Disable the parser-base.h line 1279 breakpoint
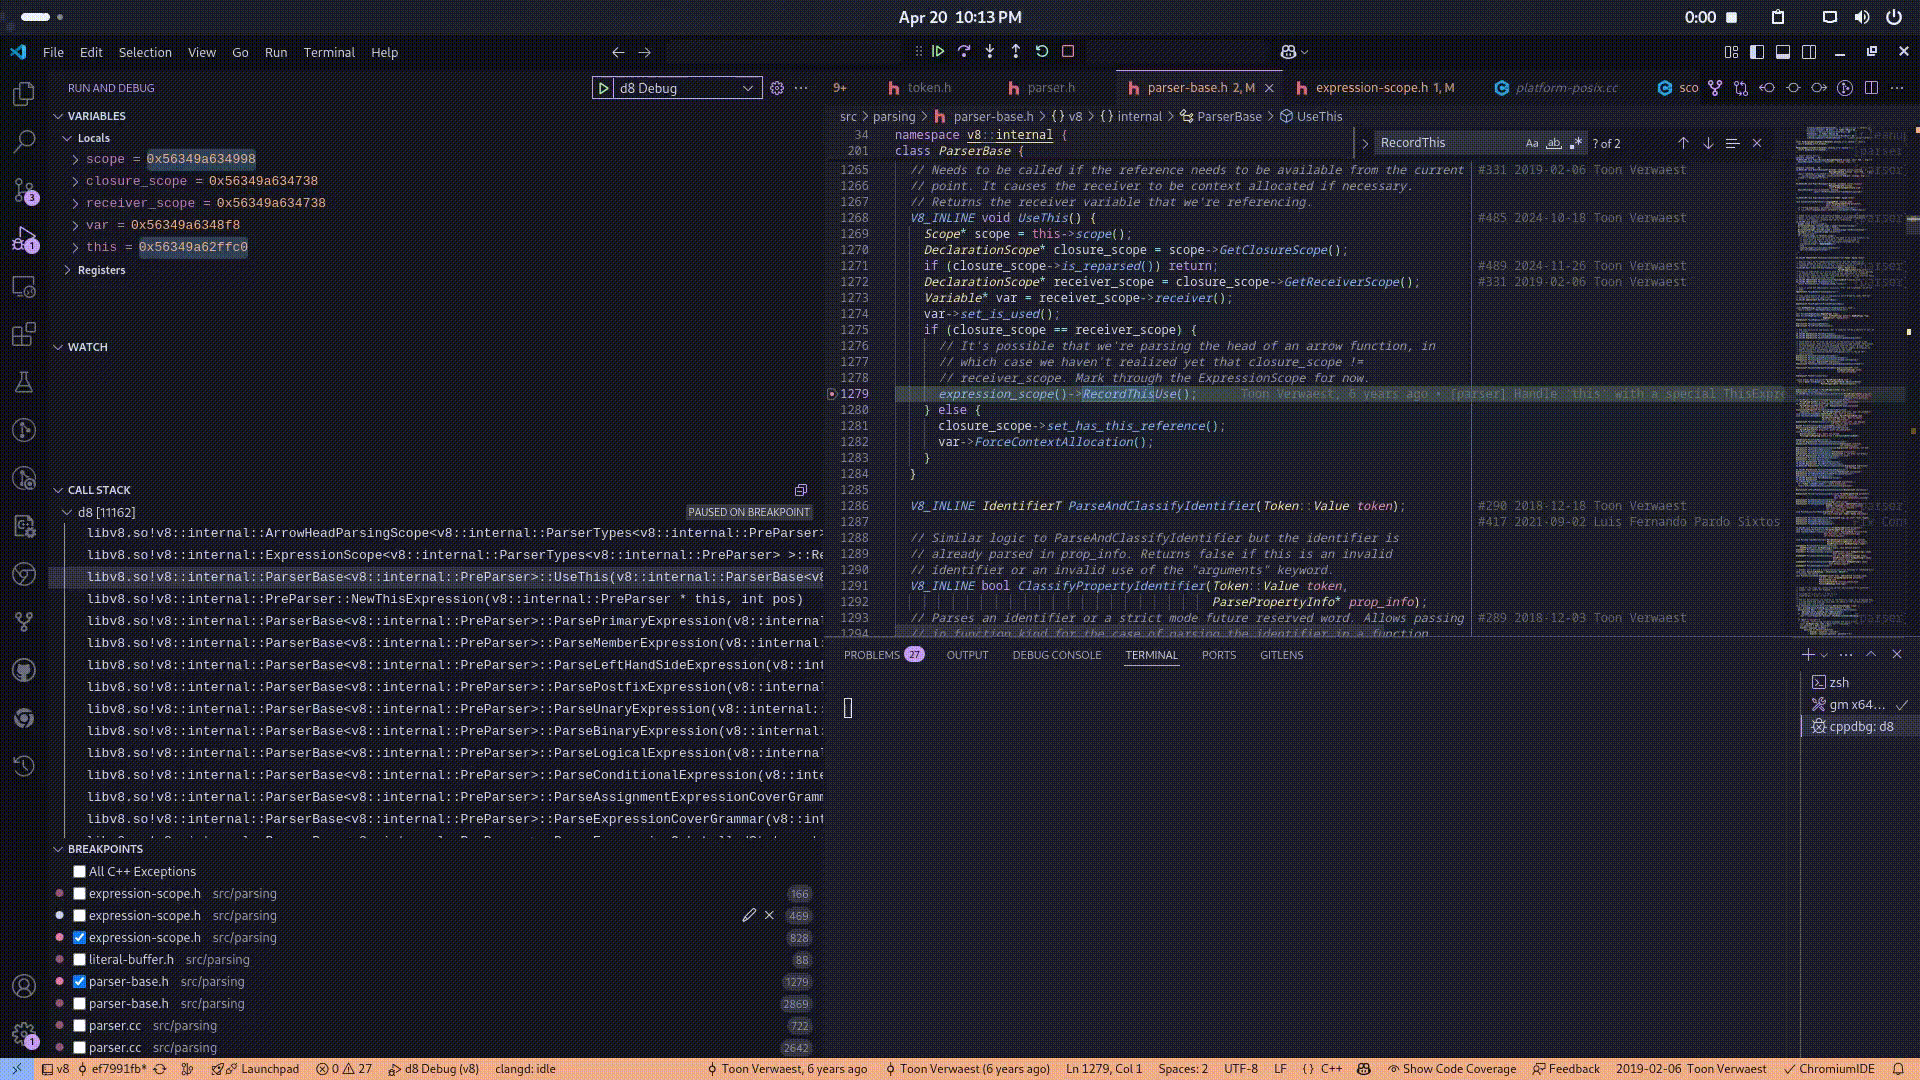The image size is (1920, 1080). [x=80, y=981]
